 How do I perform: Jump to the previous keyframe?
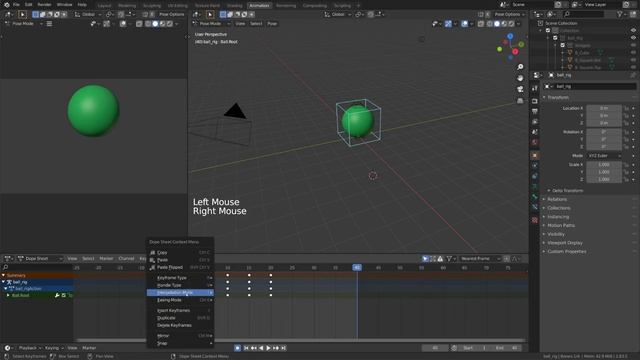253,348
